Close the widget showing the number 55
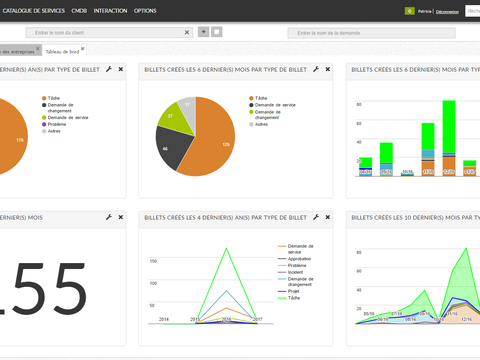 click(x=121, y=217)
